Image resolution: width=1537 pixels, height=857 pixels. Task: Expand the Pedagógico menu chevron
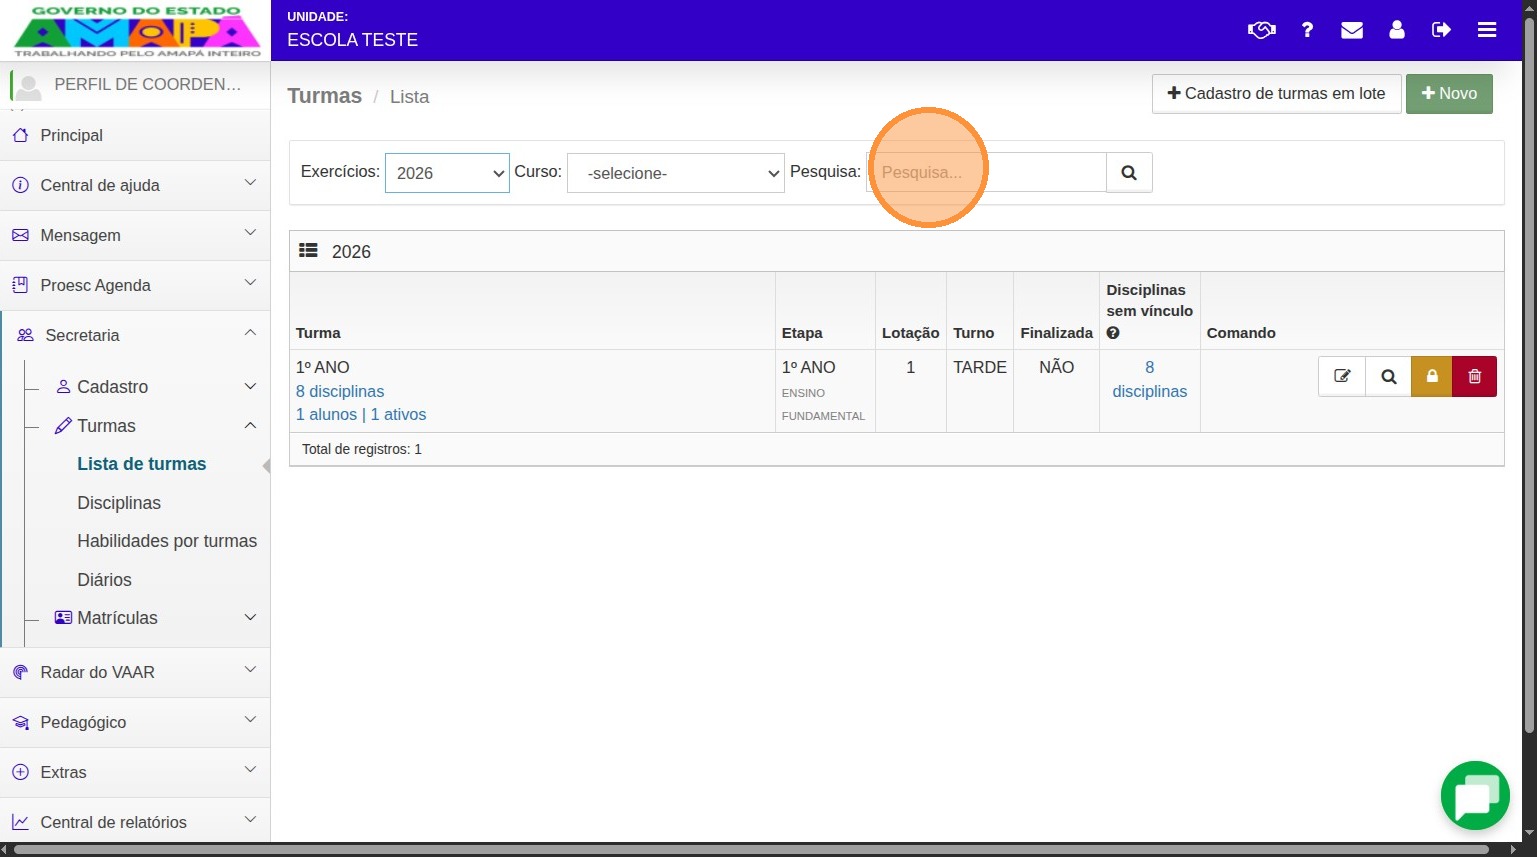click(250, 720)
